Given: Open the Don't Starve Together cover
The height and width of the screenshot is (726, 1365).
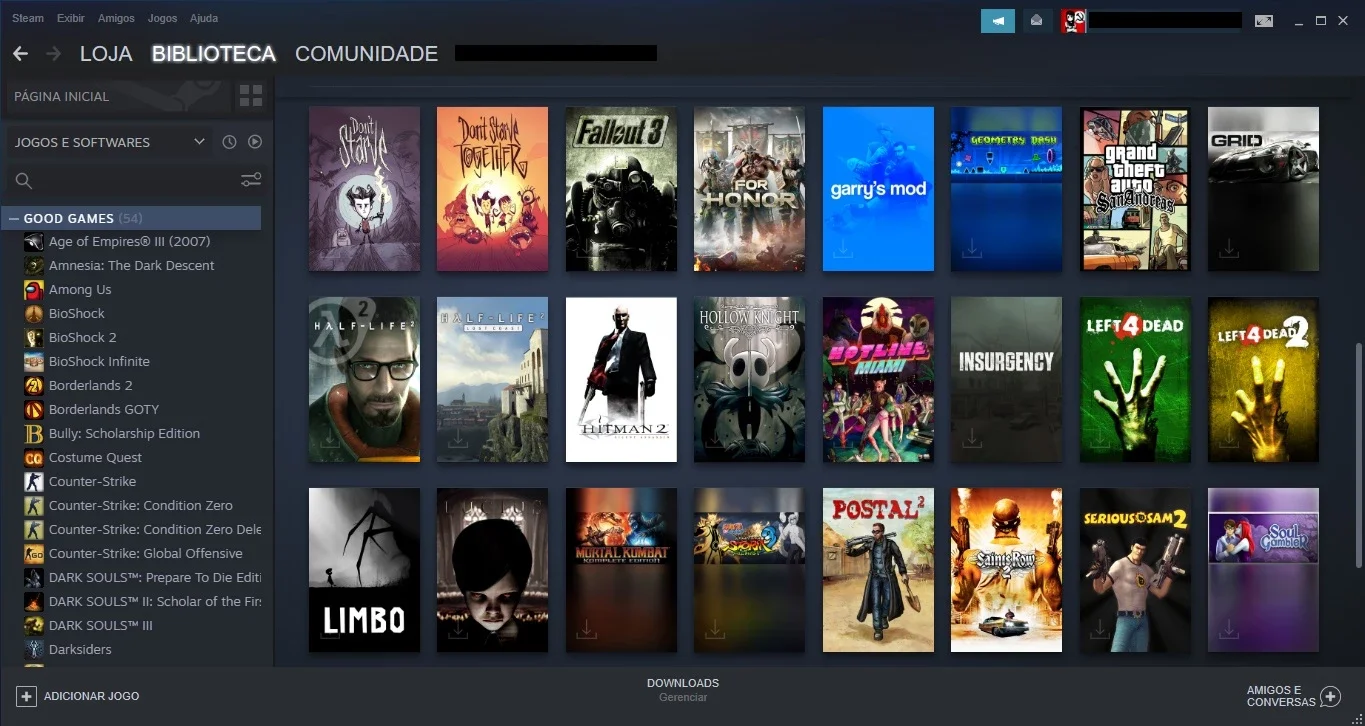Looking at the screenshot, I should coord(492,189).
